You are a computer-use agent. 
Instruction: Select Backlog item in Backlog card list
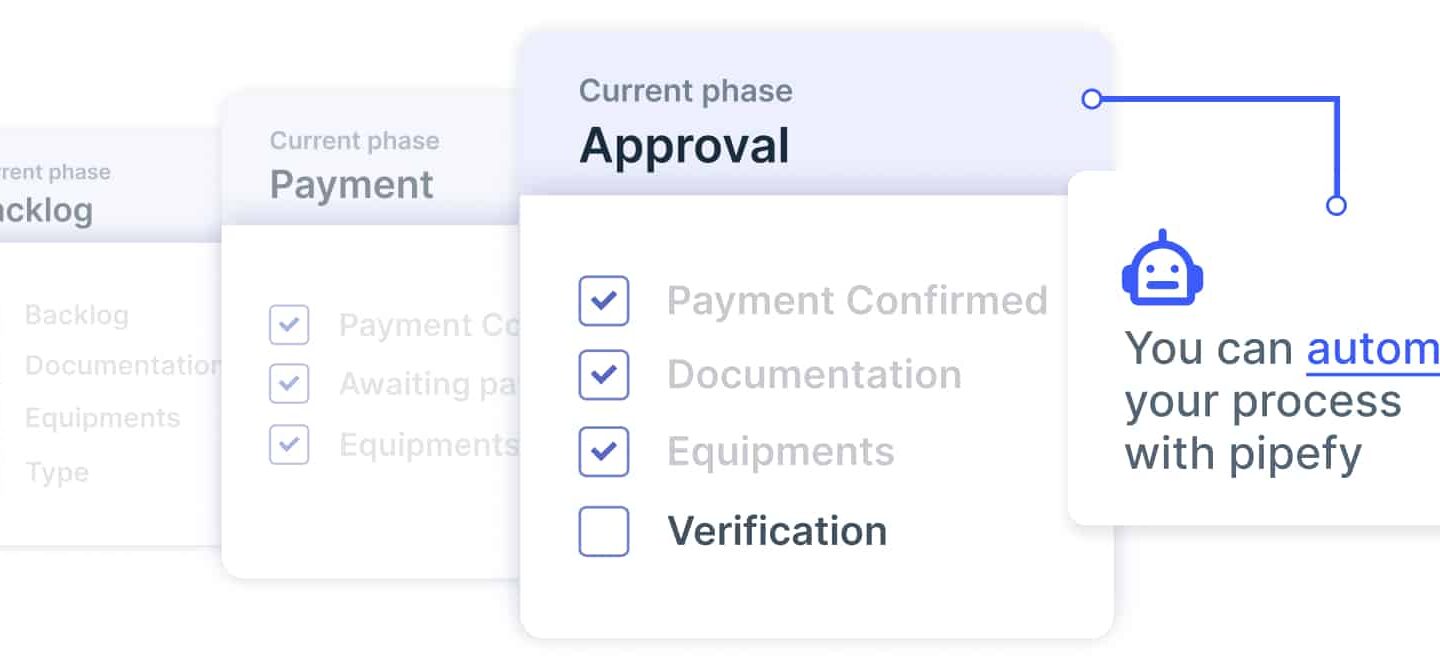[77, 316]
